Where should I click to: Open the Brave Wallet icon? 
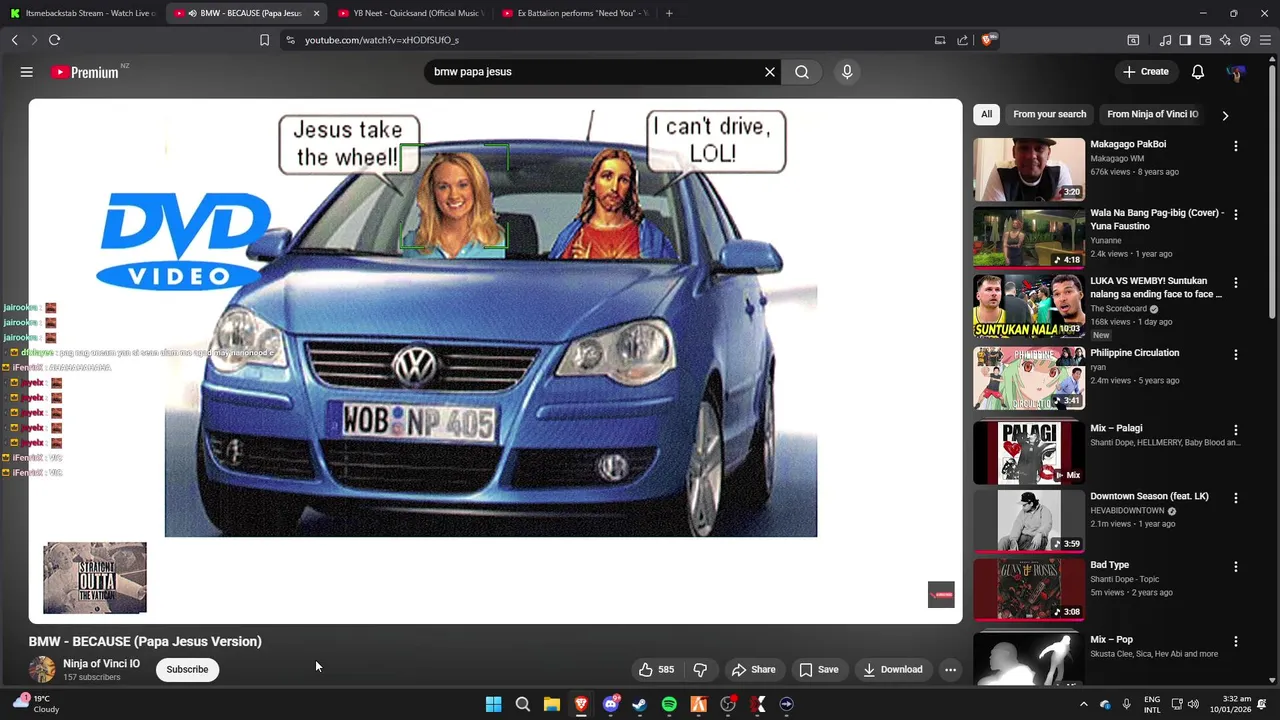[x=1205, y=40]
